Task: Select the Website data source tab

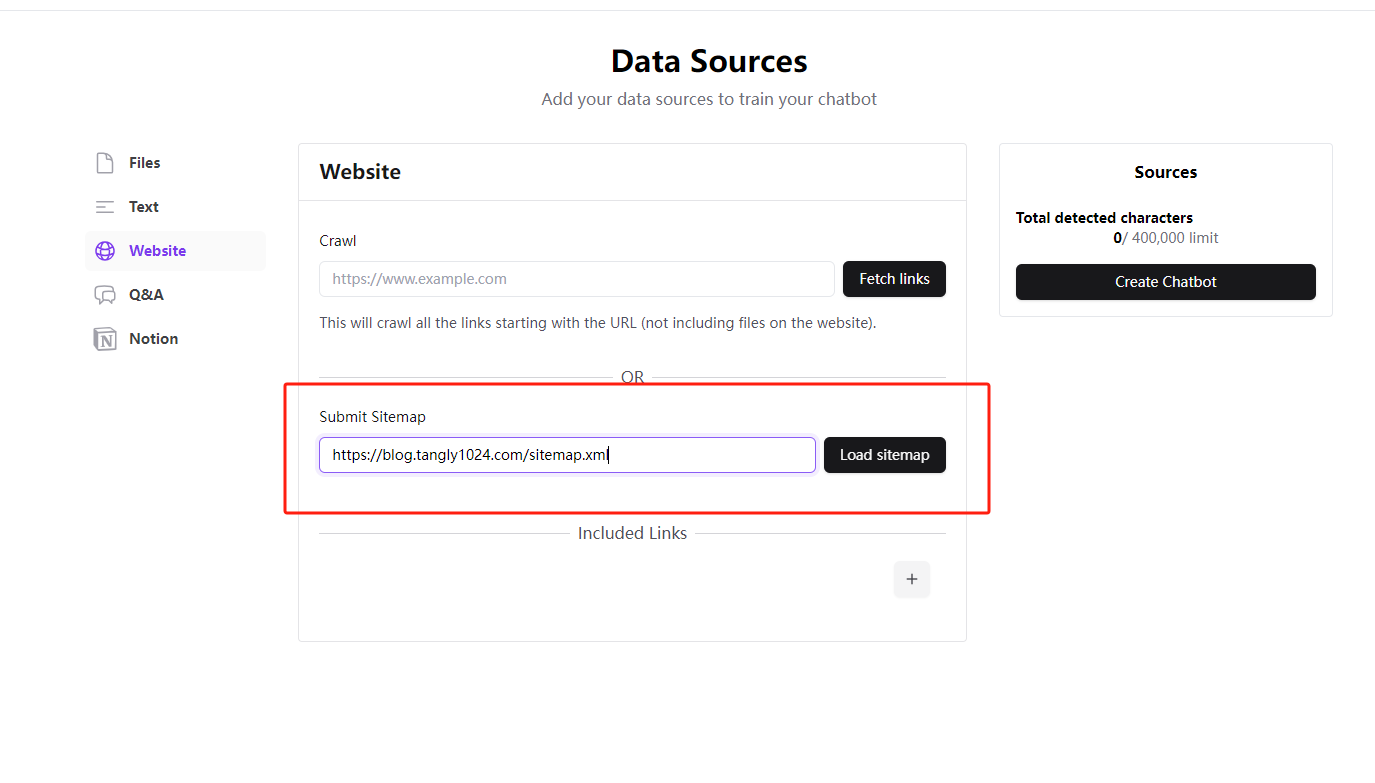Action: click(x=175, y=251)
